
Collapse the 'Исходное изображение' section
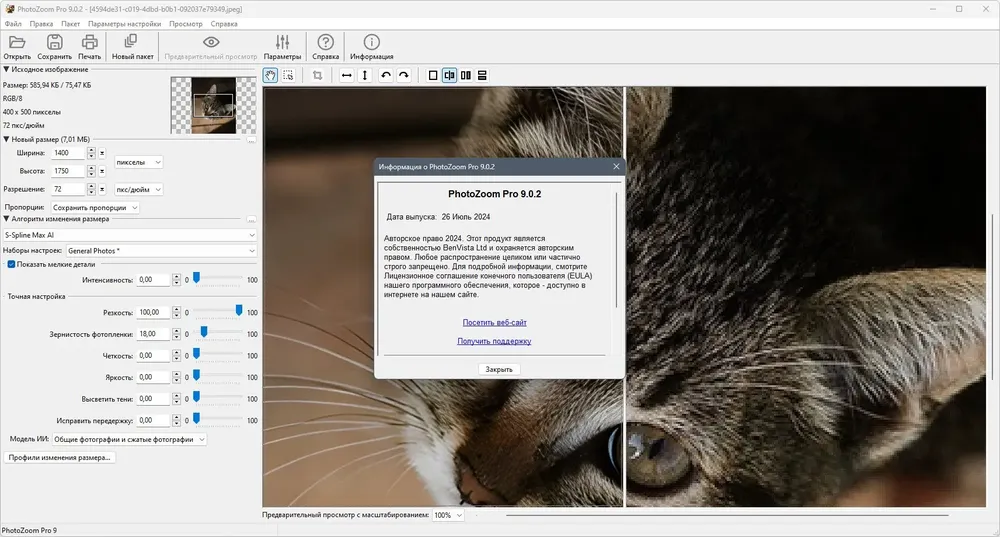coord(5,69)
